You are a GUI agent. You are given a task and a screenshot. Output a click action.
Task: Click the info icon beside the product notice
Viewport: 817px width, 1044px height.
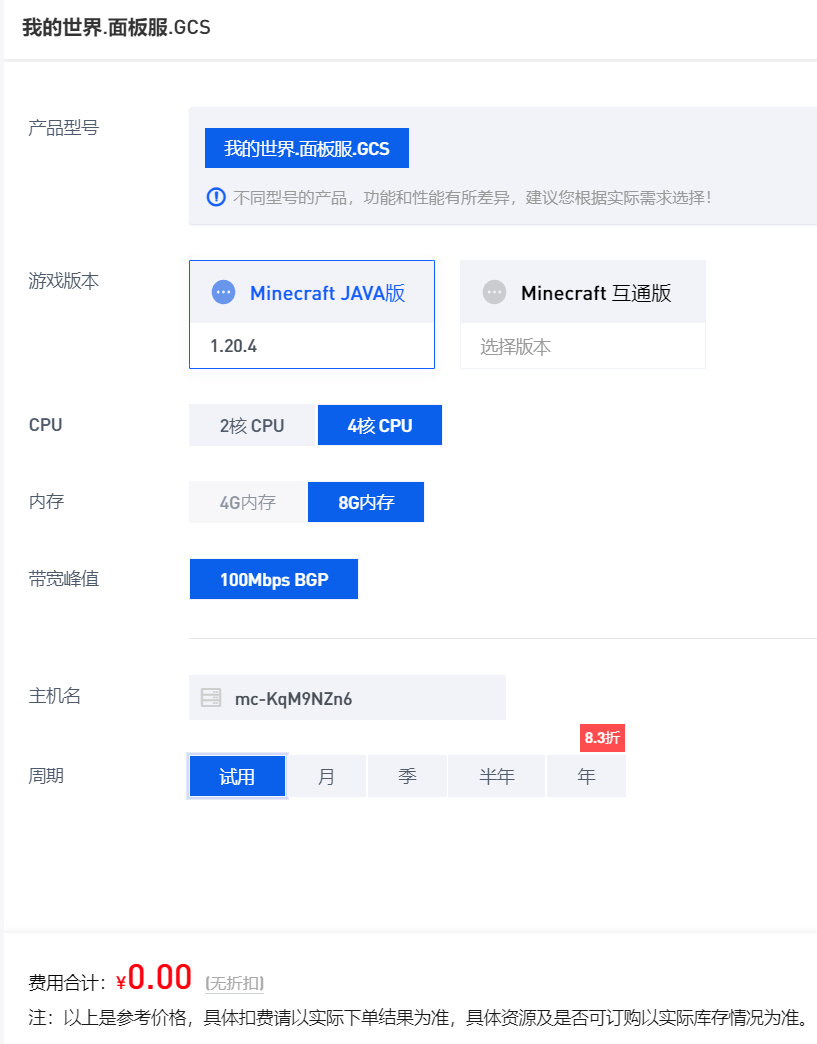tap(216, 198)
